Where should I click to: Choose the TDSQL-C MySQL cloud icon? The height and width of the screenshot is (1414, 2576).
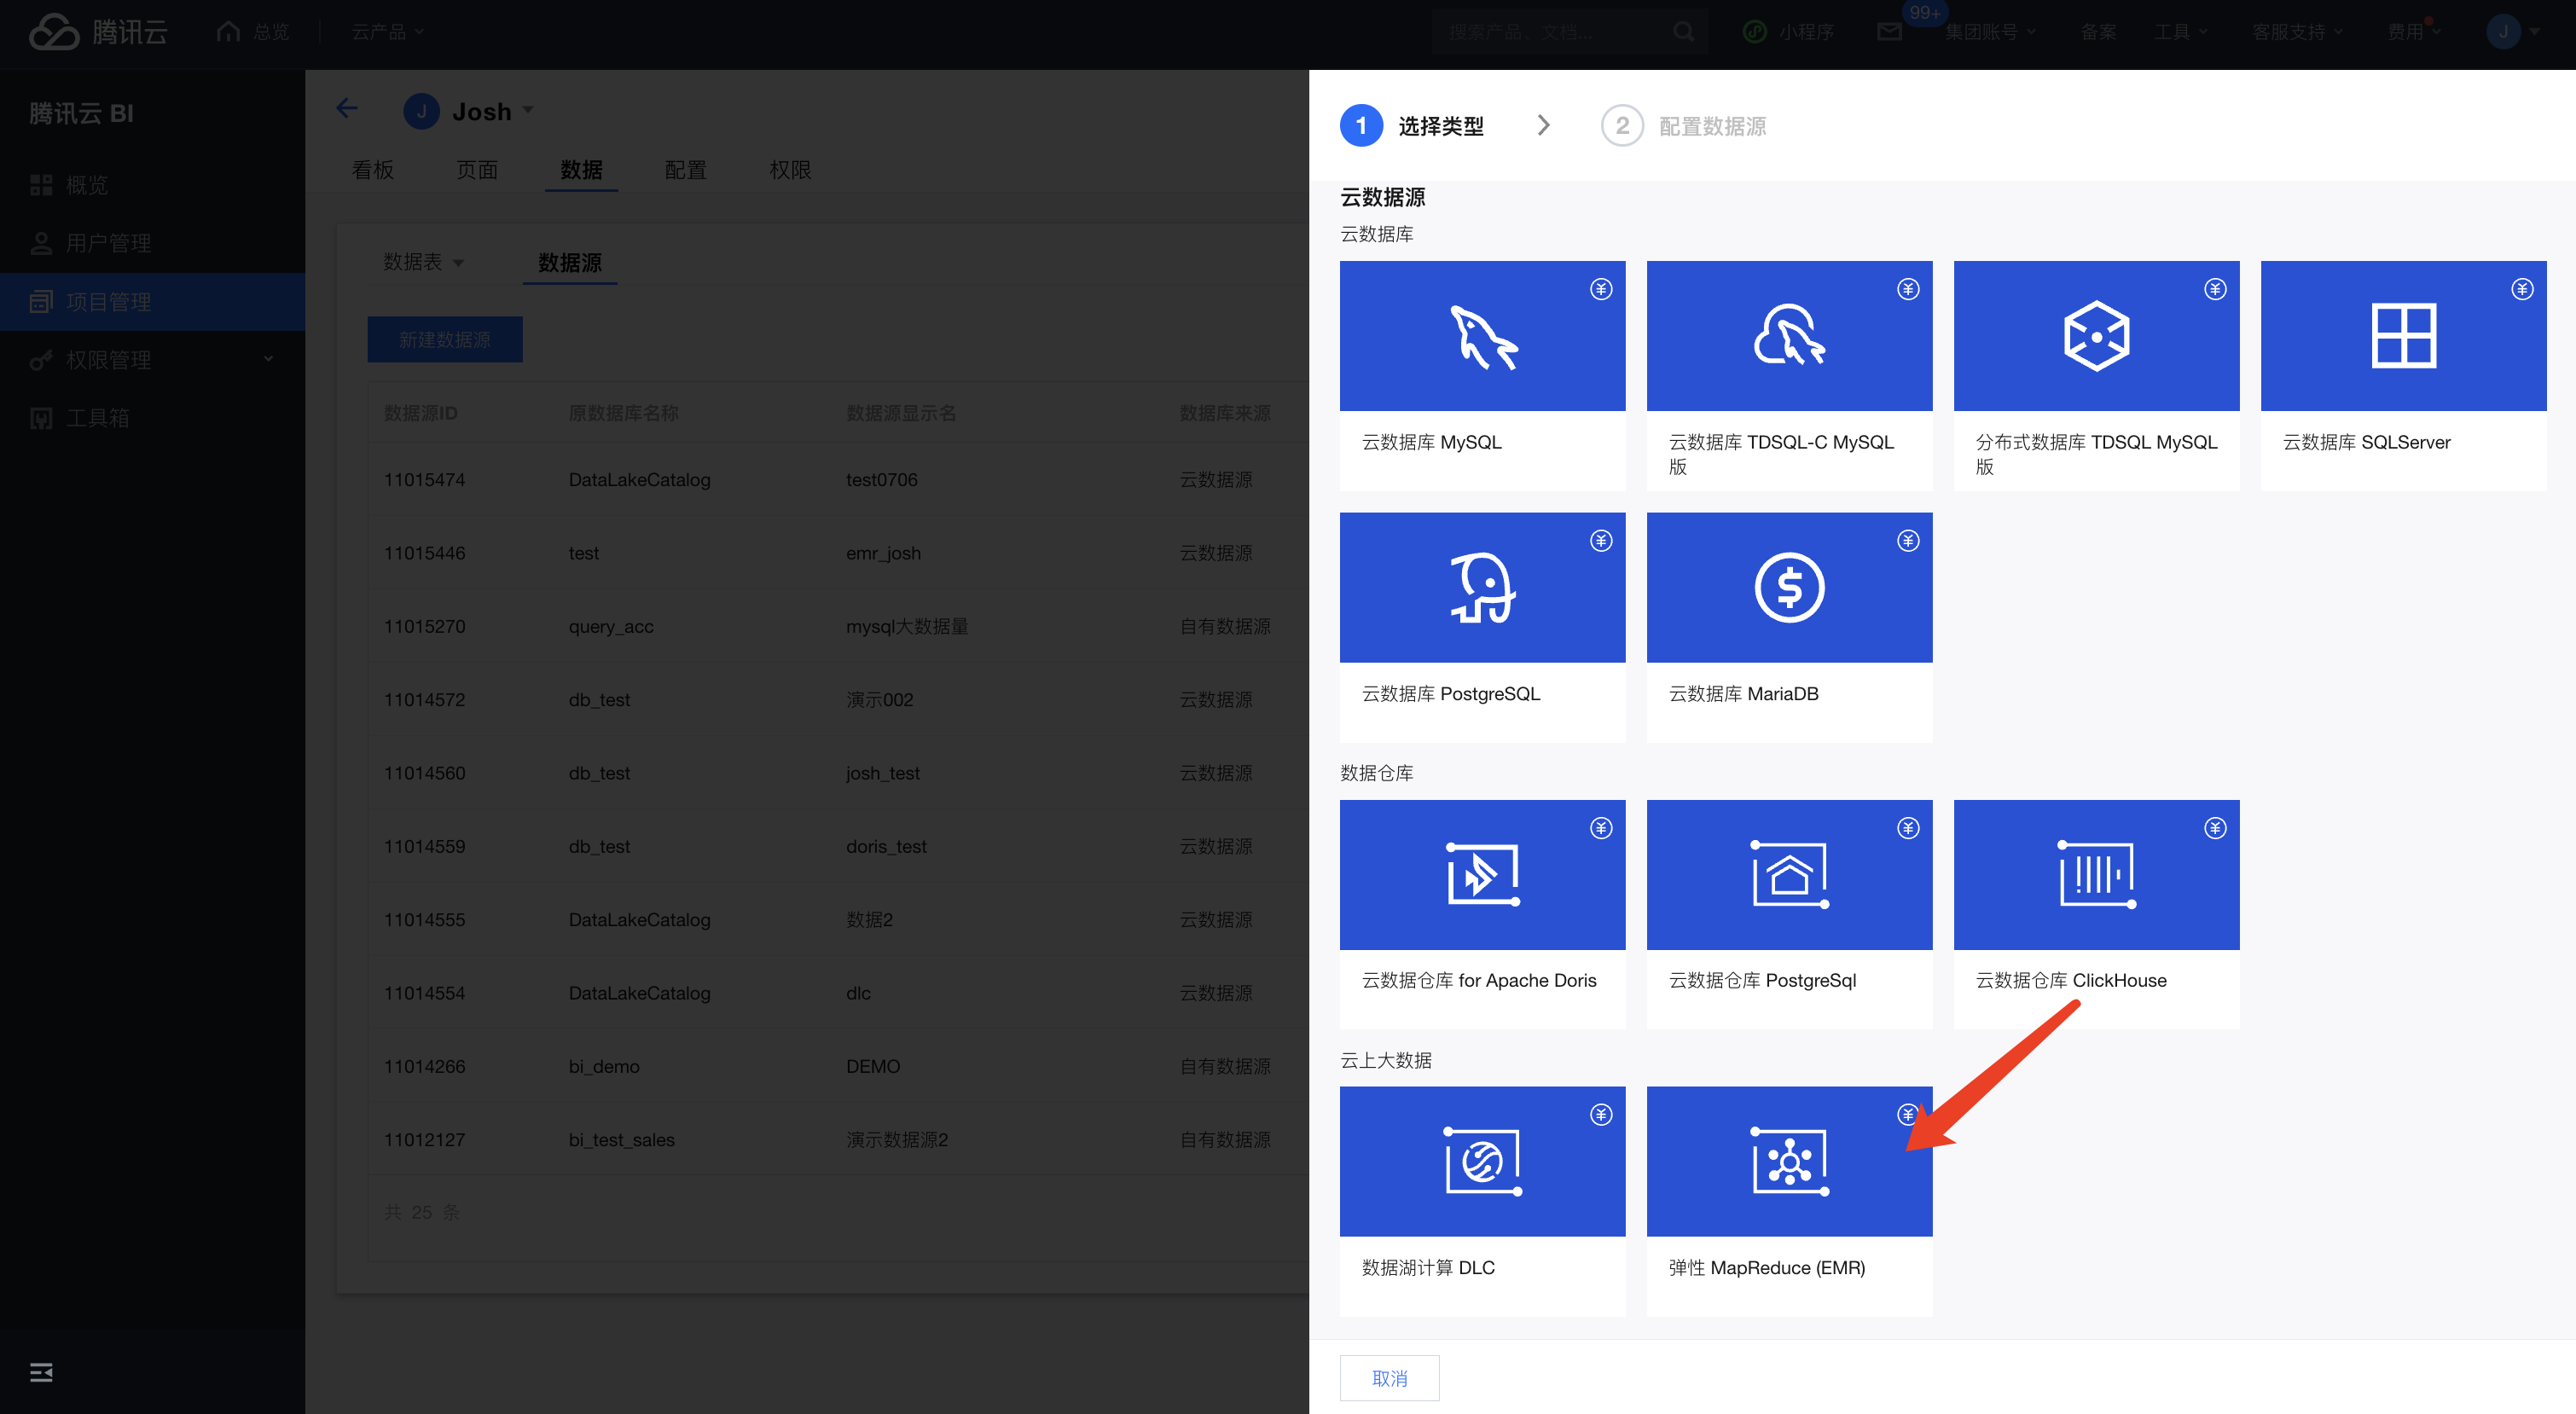[x=1788, y=336]
